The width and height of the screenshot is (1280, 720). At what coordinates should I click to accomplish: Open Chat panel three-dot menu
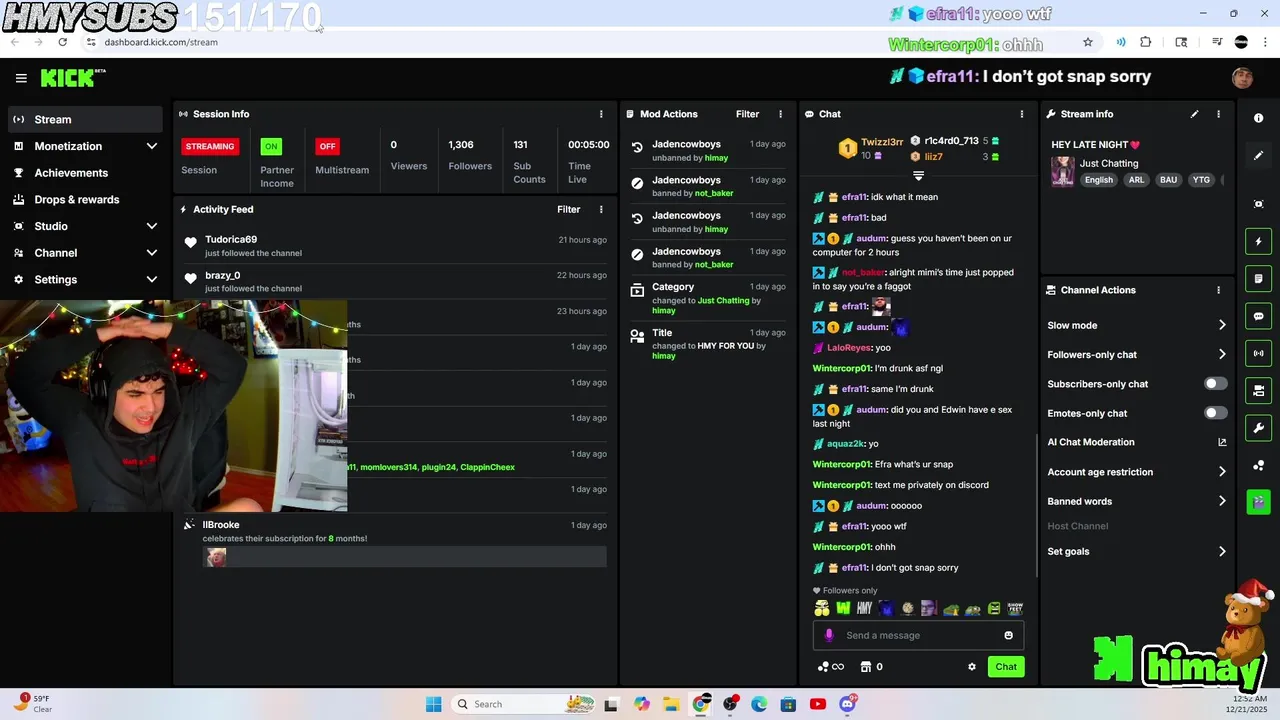(1021, 114)
